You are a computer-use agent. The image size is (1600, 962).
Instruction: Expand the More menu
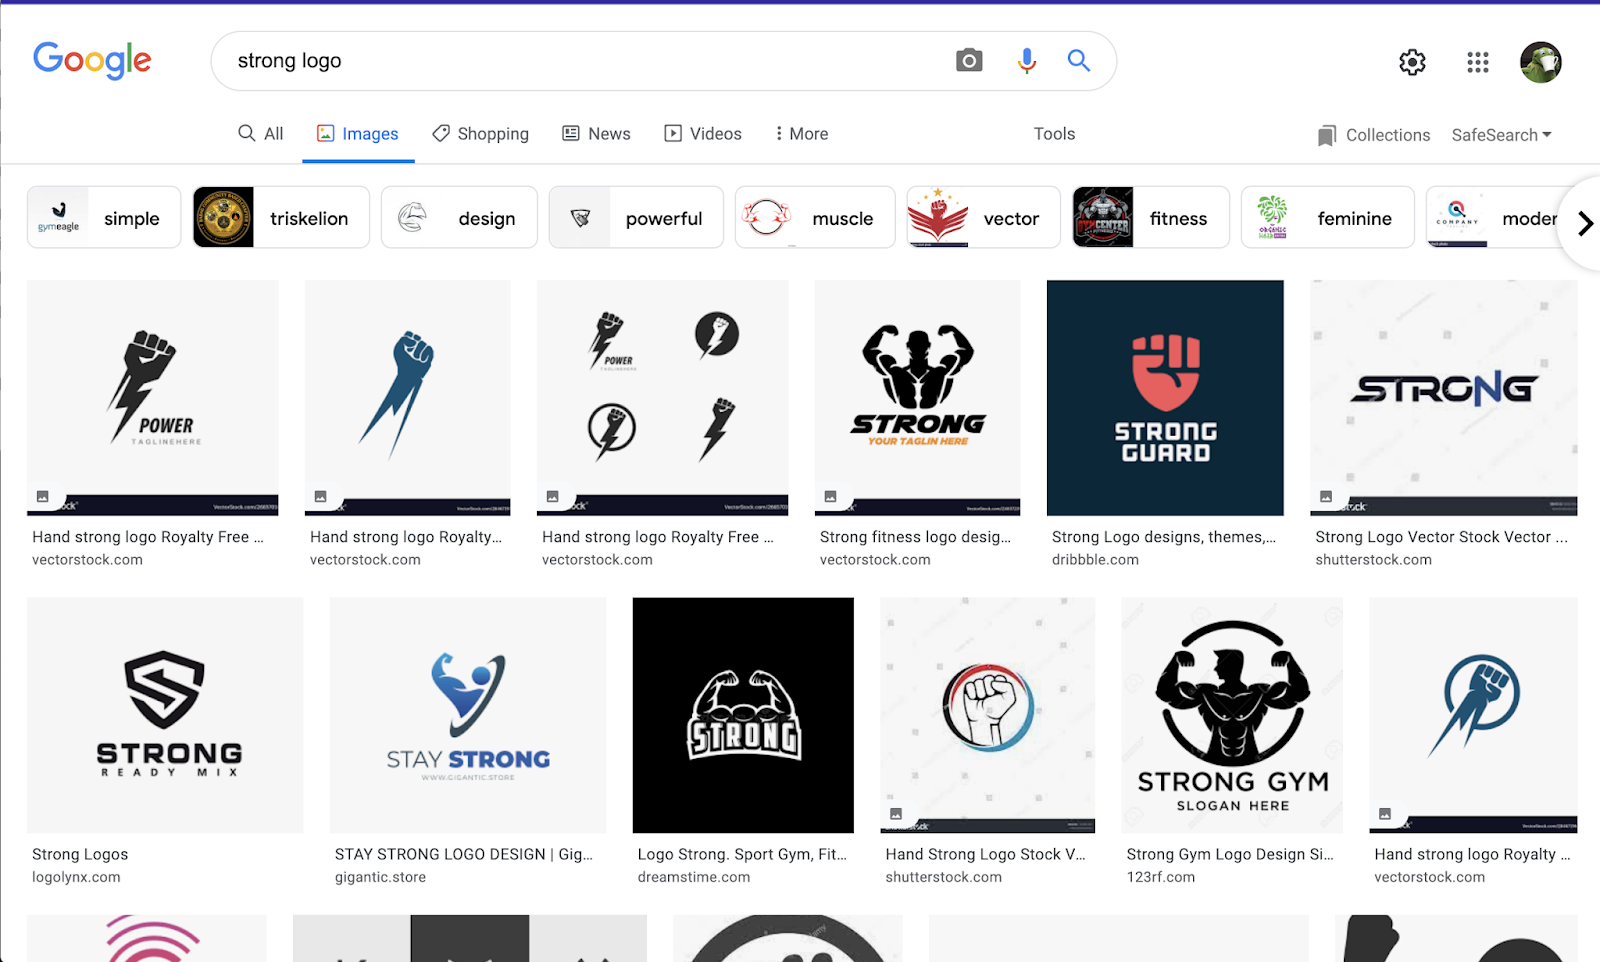pos(801,134)
